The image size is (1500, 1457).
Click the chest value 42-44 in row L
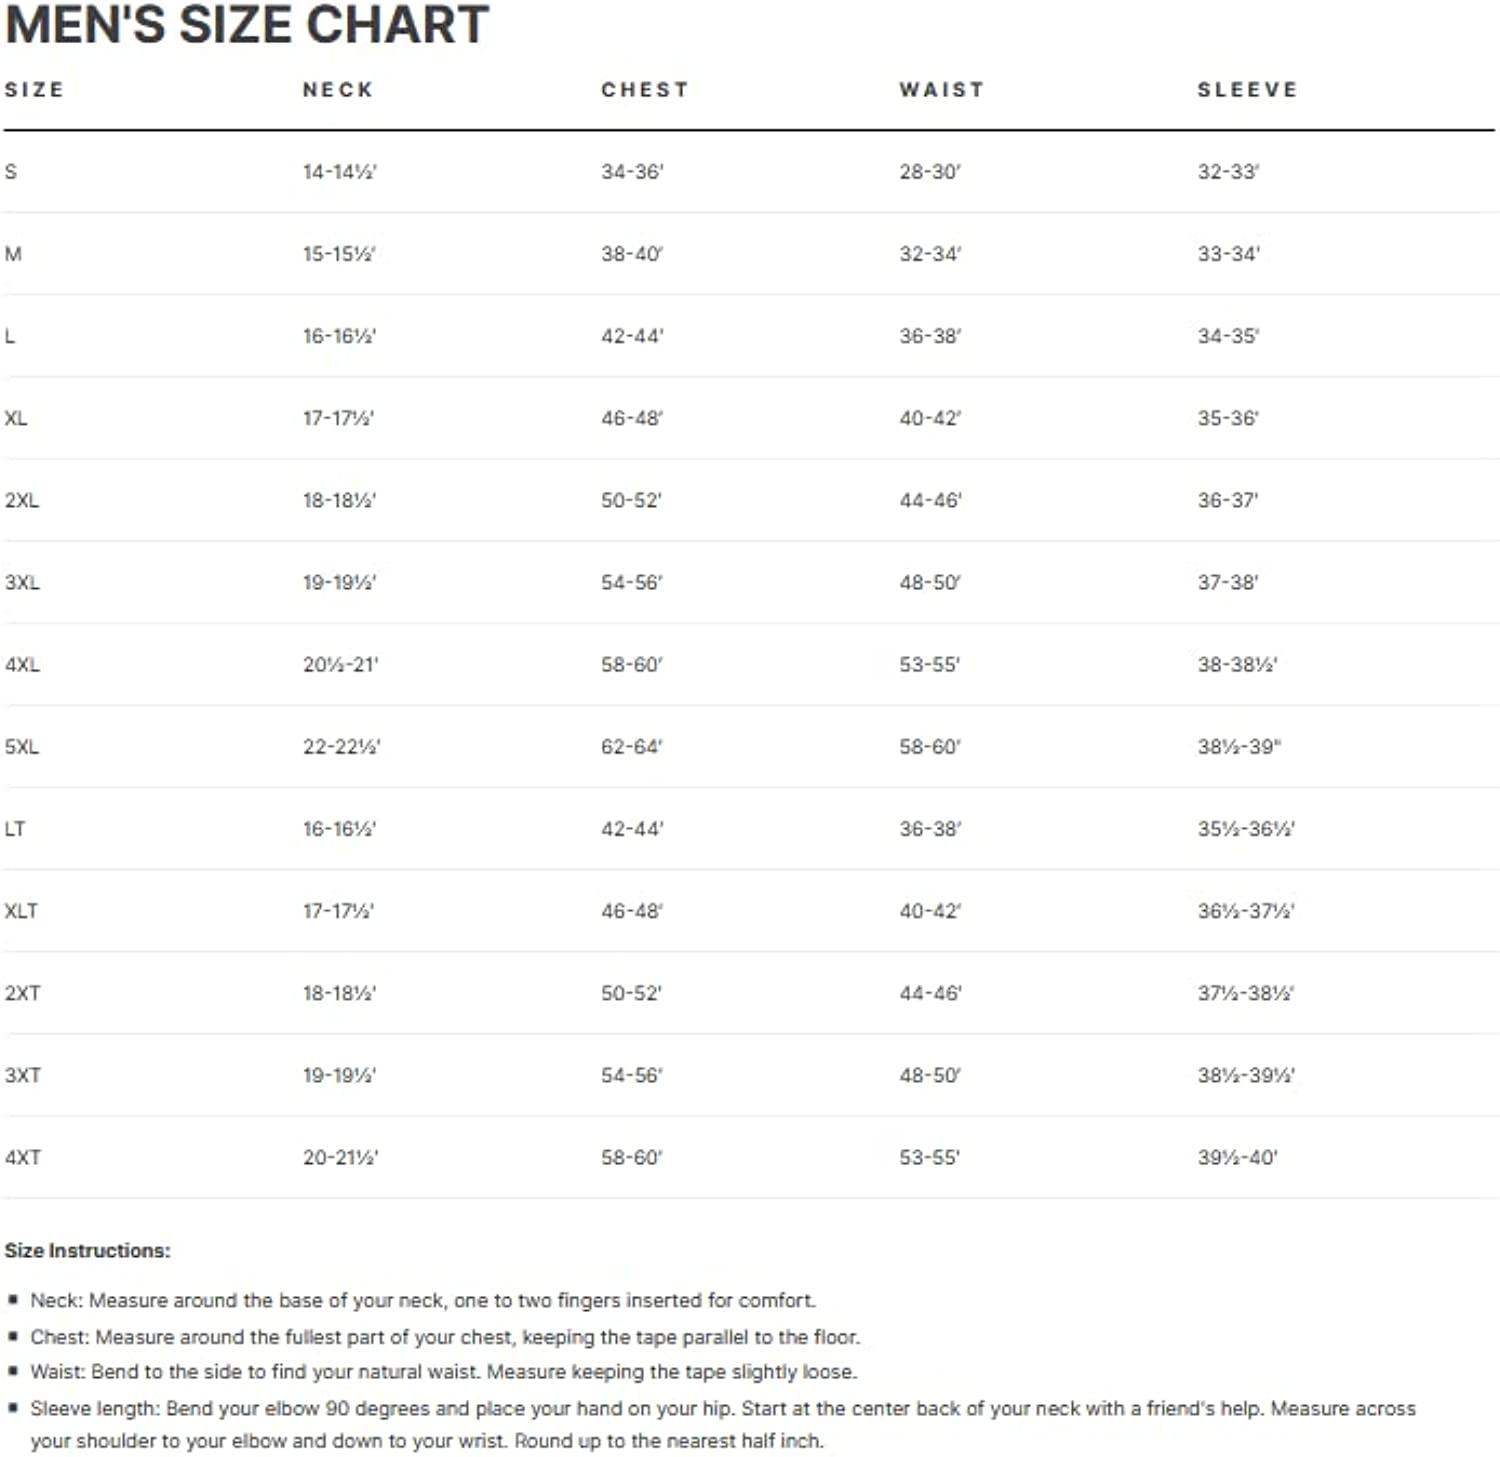tap(632, 336)
